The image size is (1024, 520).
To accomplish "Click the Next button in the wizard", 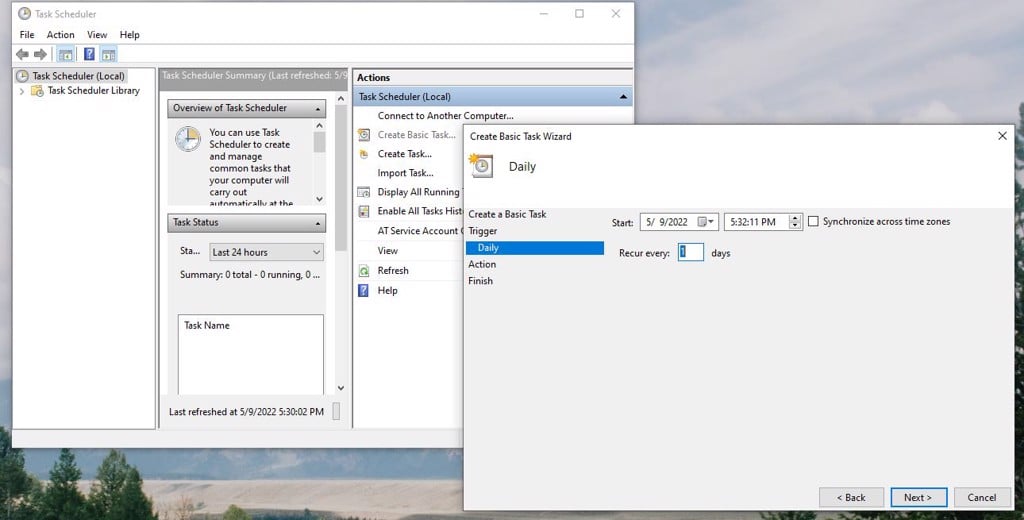I will point(918,497).
